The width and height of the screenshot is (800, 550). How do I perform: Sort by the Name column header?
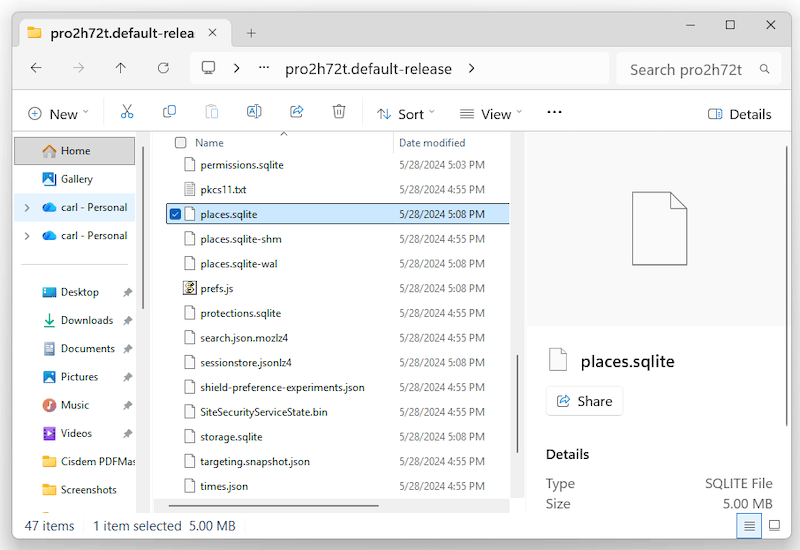[x=209, y=143]
